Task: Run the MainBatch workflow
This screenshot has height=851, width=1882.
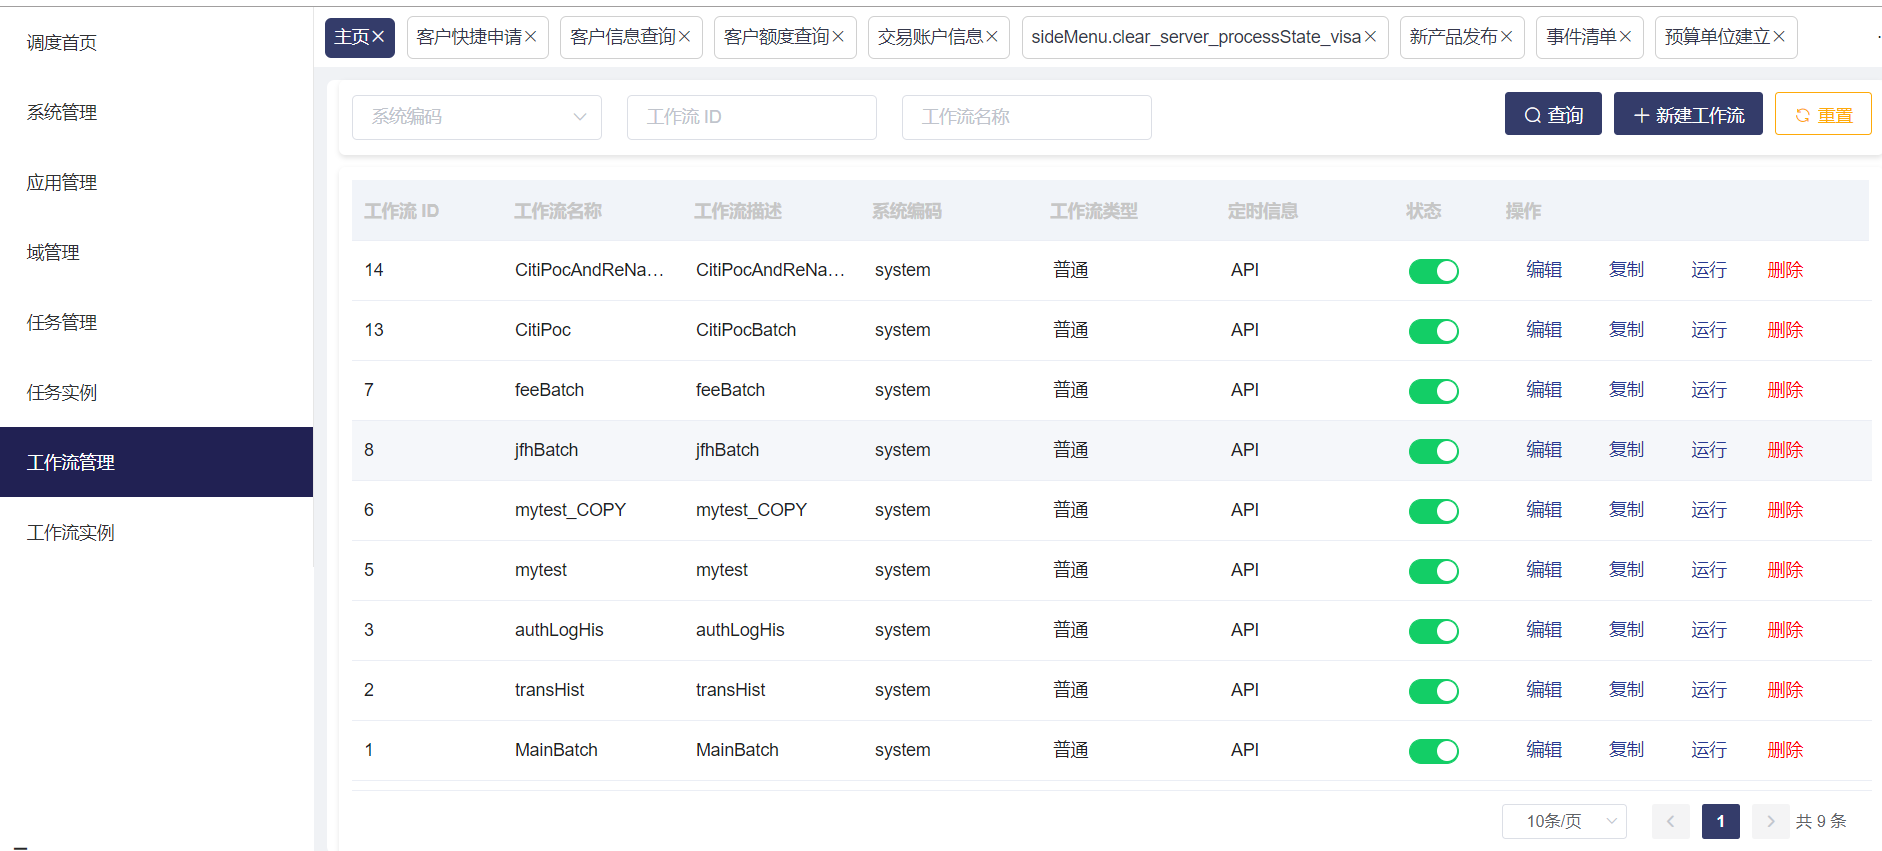Action: (1709, 750)
